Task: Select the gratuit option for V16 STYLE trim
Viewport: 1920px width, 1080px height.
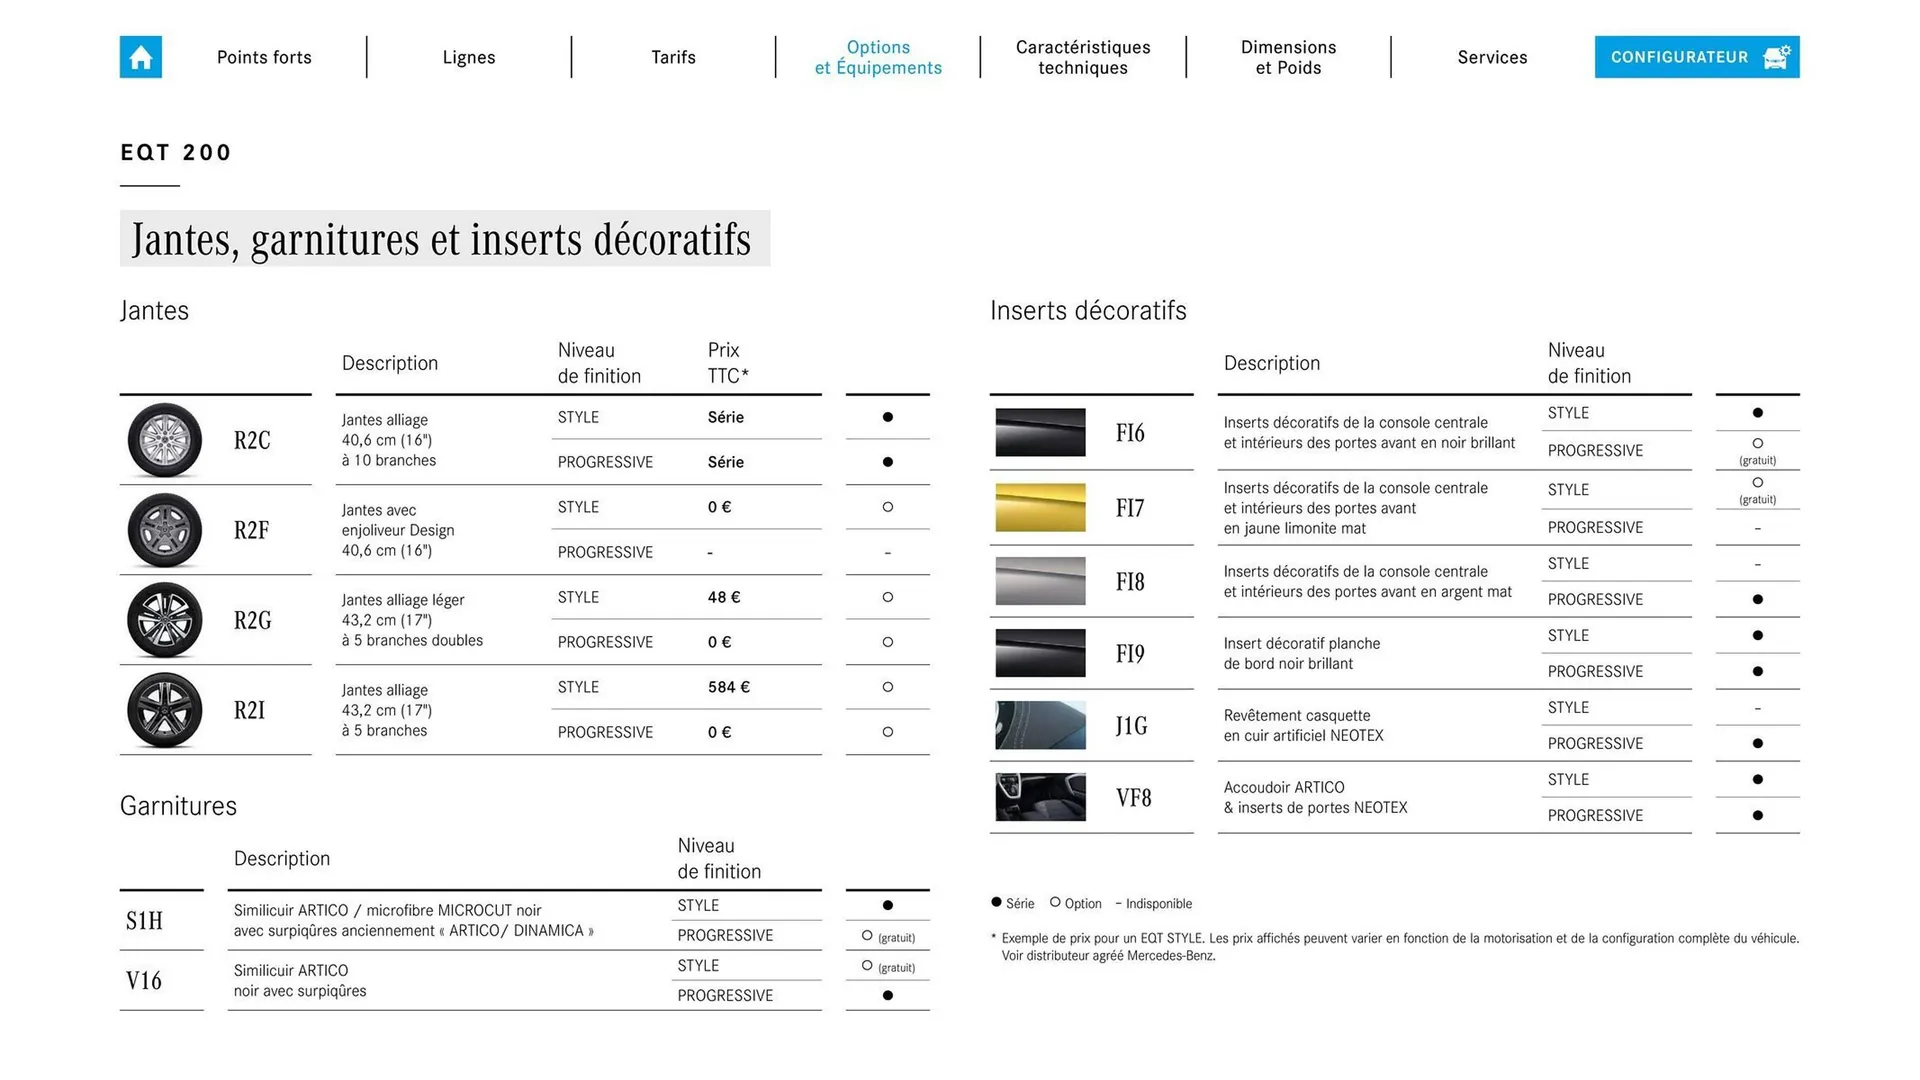Action: tap(866, 964)
